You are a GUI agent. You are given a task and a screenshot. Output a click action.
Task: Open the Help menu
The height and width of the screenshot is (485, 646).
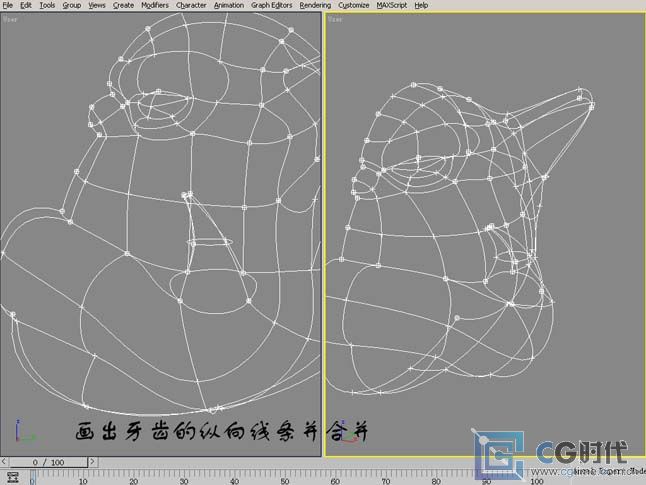421,5
